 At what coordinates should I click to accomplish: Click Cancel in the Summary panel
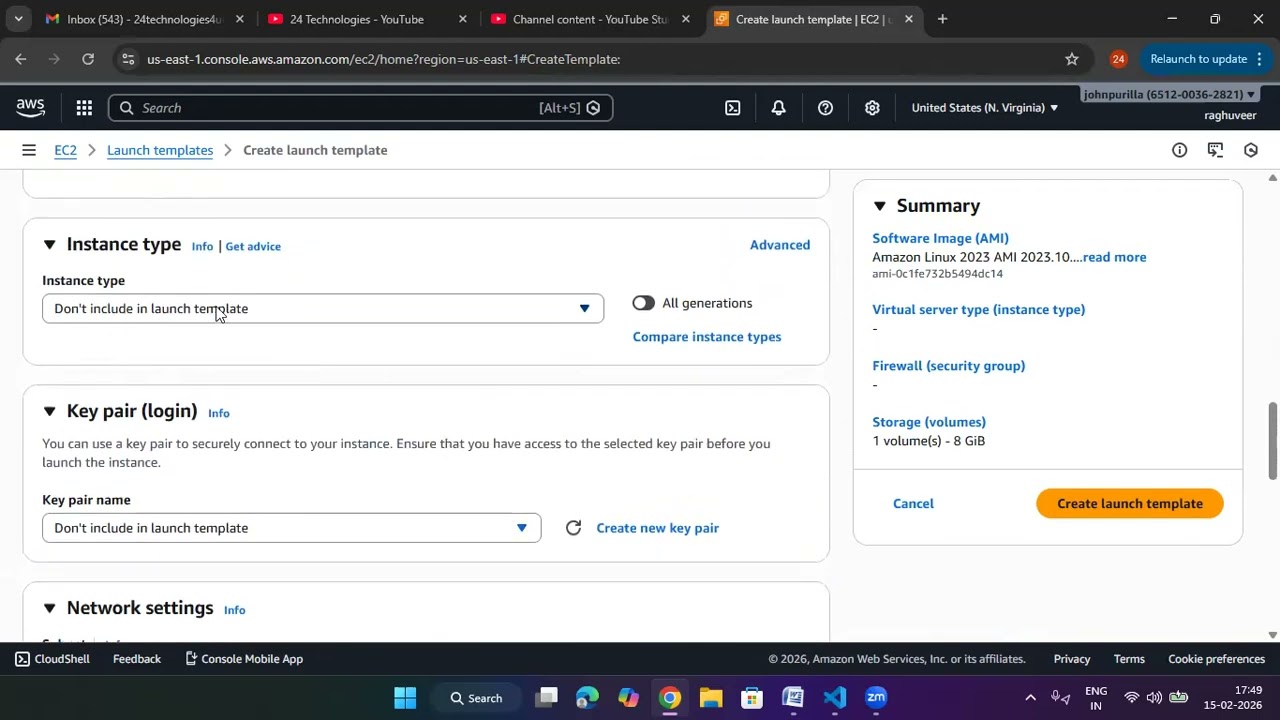913,503
